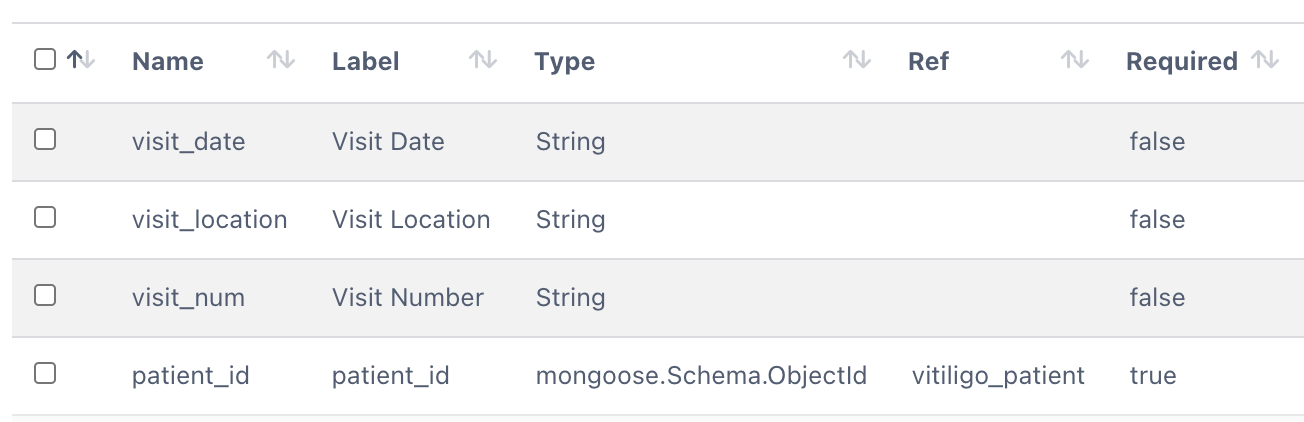The image size is (1304, 422).
Task: Select the visit_date name cell
Action: pyautogui.click(x=188, y=142)
